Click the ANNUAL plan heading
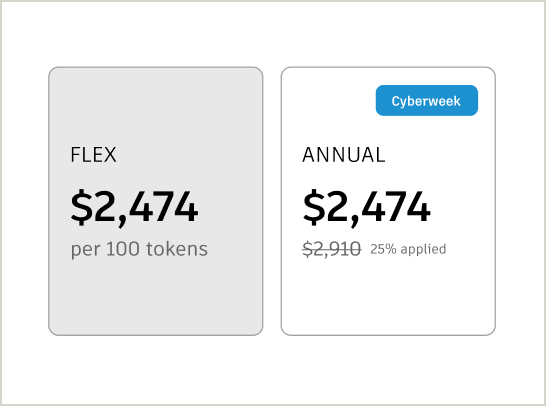The image size is (546, 406). tap(344, 155)
